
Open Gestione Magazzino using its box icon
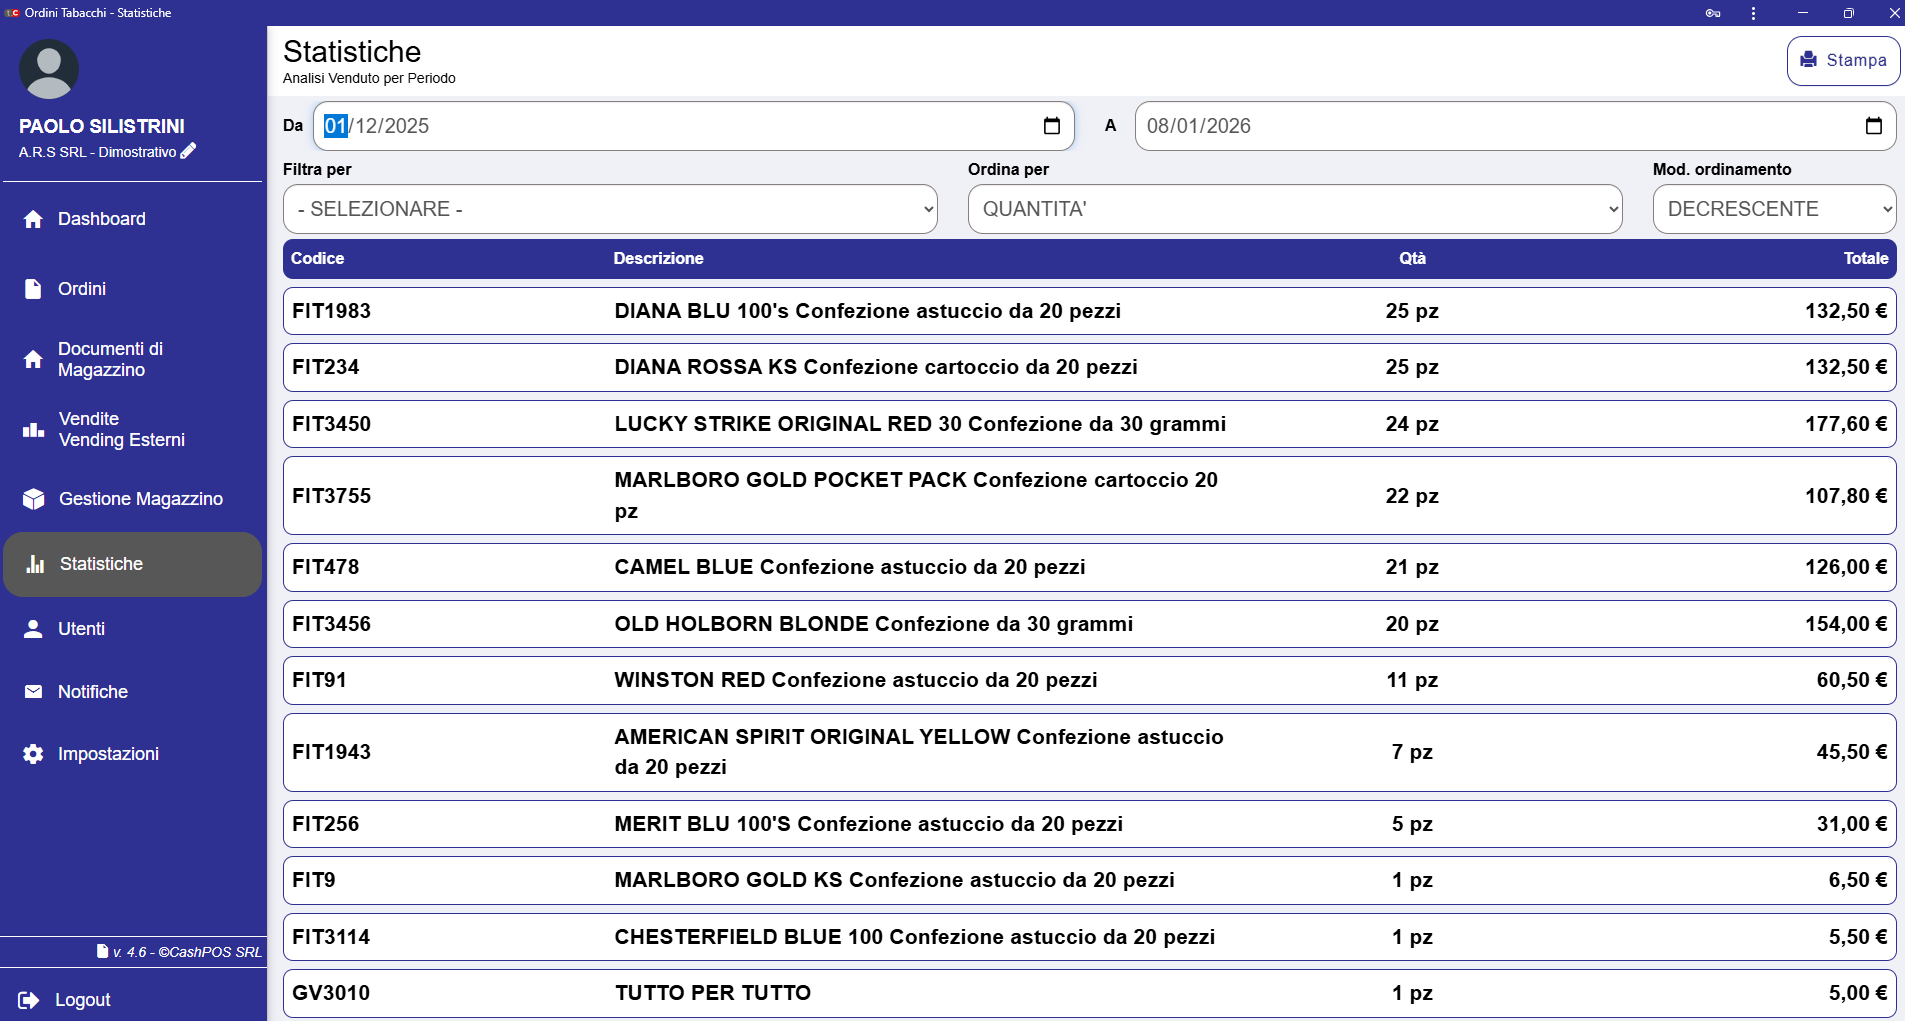[33, 498]
